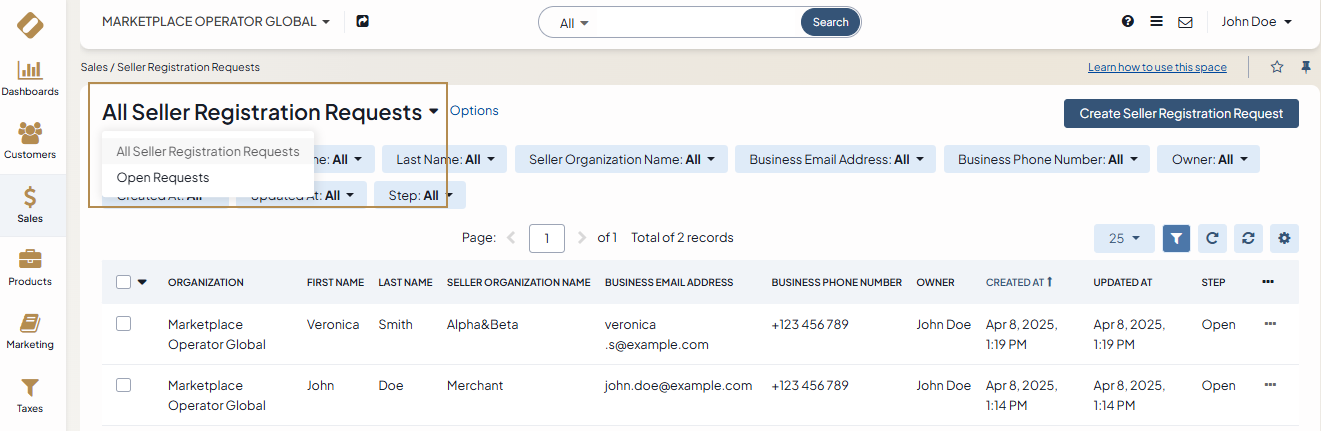Favorite this page with star icon
Screen dimensions: 1321x431
1277,67
